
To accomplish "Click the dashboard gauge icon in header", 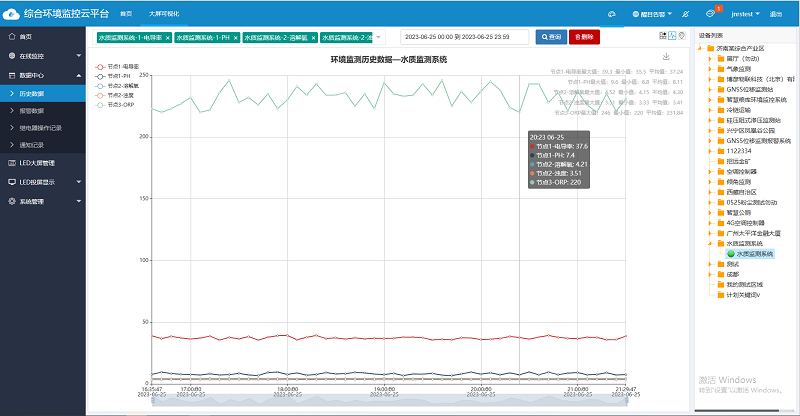I will click(x=611, y=15).
